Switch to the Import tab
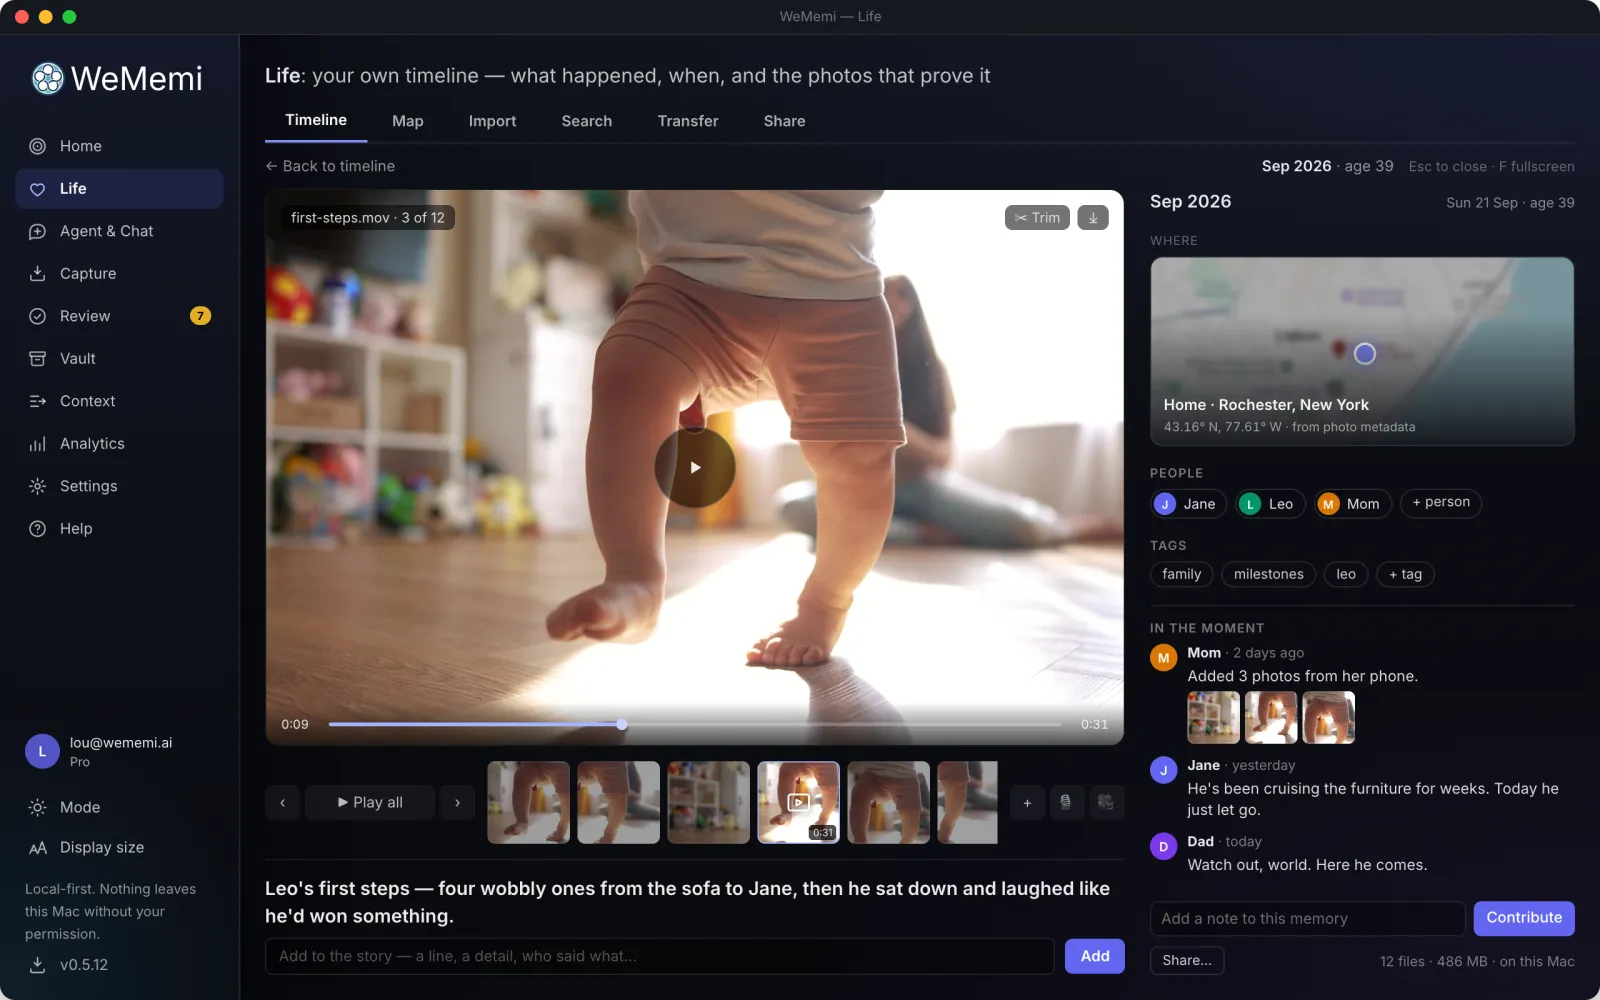 [493, 121]
